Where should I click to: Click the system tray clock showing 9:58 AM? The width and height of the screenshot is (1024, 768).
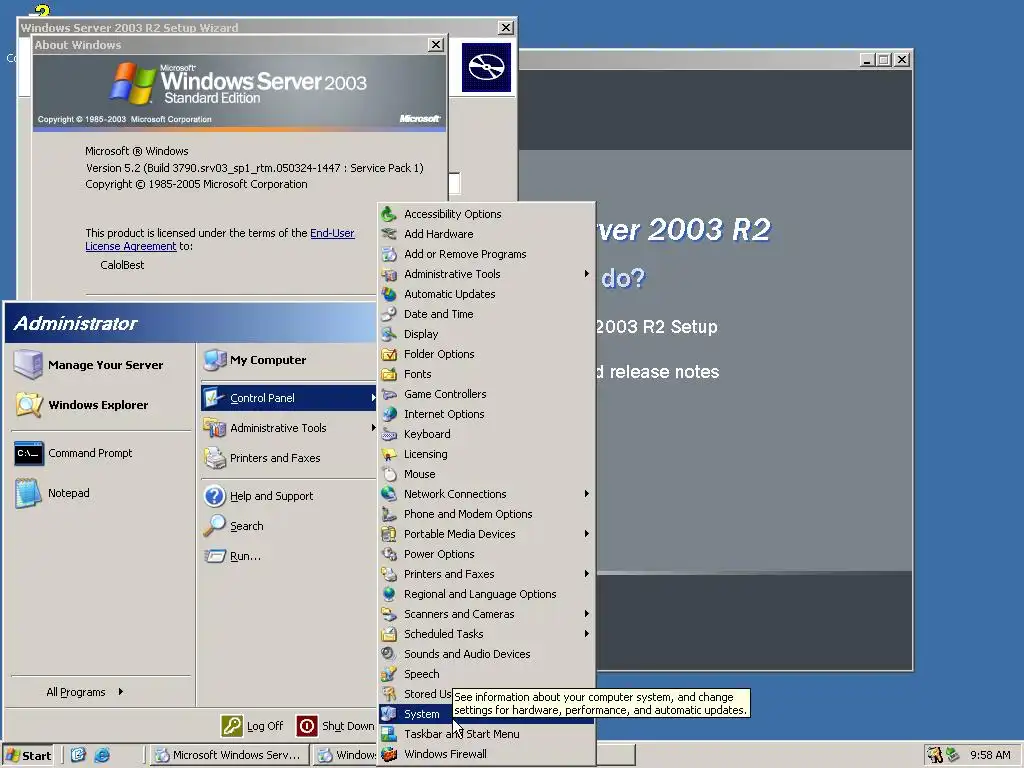[x=990, y=755]
